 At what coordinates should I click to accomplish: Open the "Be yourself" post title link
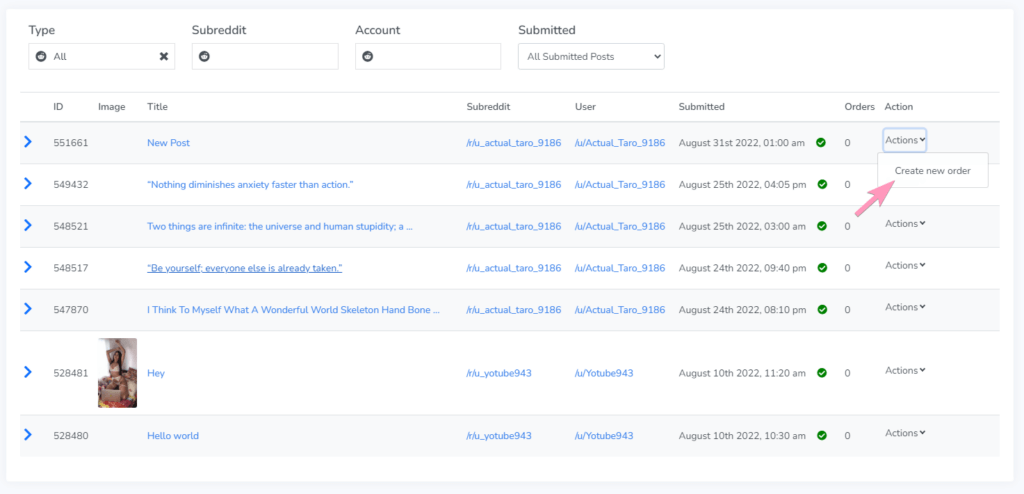pyautogui.click(x=245, y=268)
